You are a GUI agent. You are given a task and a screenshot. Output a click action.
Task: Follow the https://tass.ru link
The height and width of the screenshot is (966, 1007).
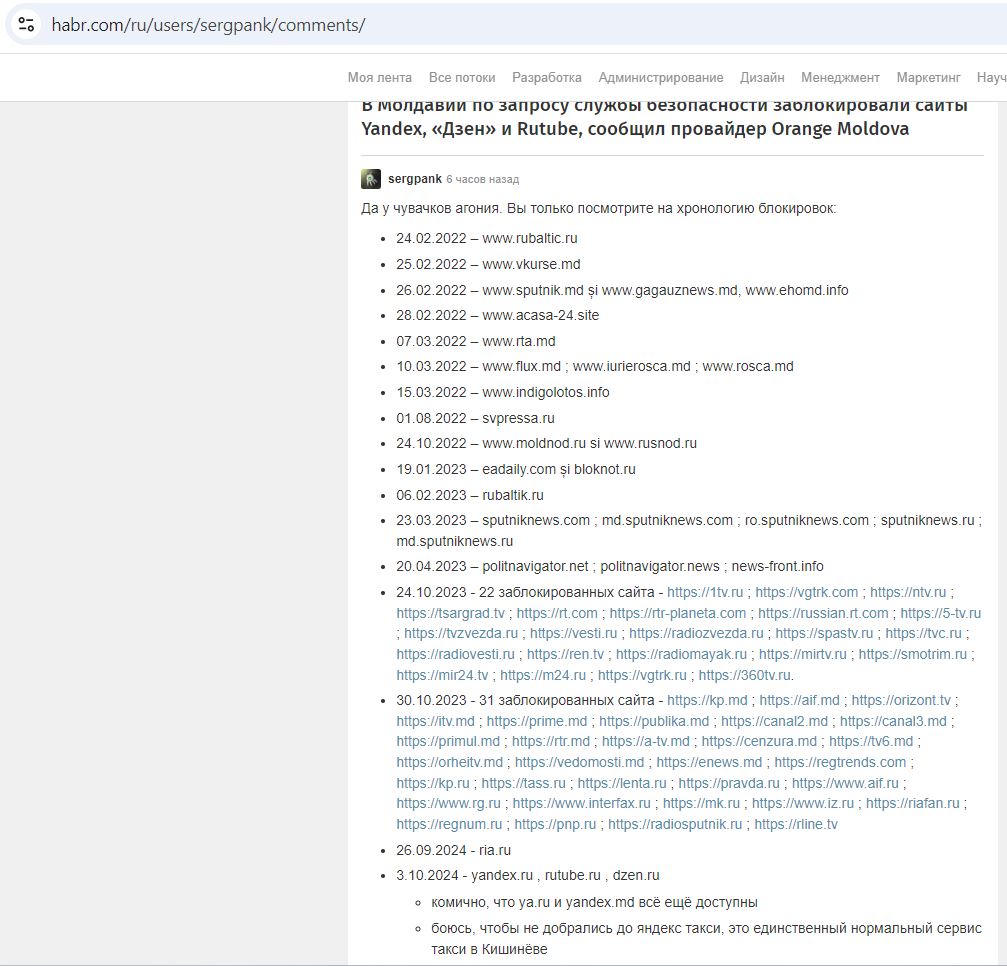pyautogui.click(x=523, y=784)
